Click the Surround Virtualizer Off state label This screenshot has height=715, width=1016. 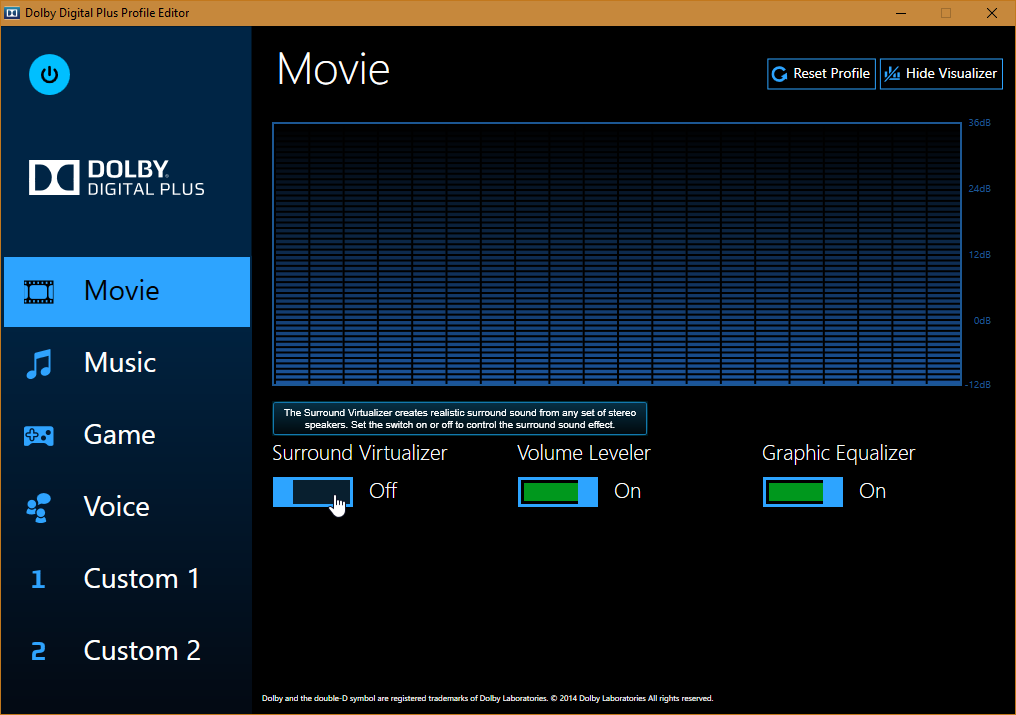(x=383, y=491)
